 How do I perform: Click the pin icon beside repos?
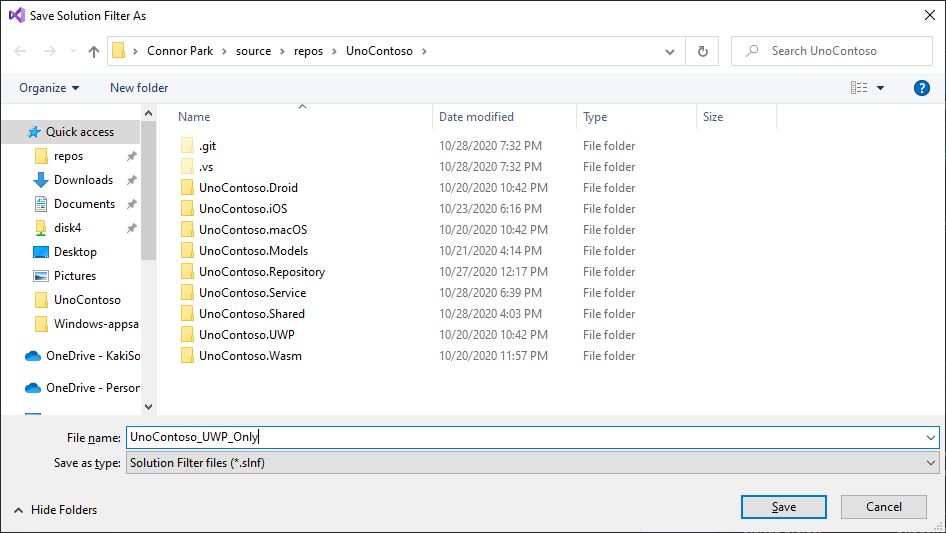(132, 156)
